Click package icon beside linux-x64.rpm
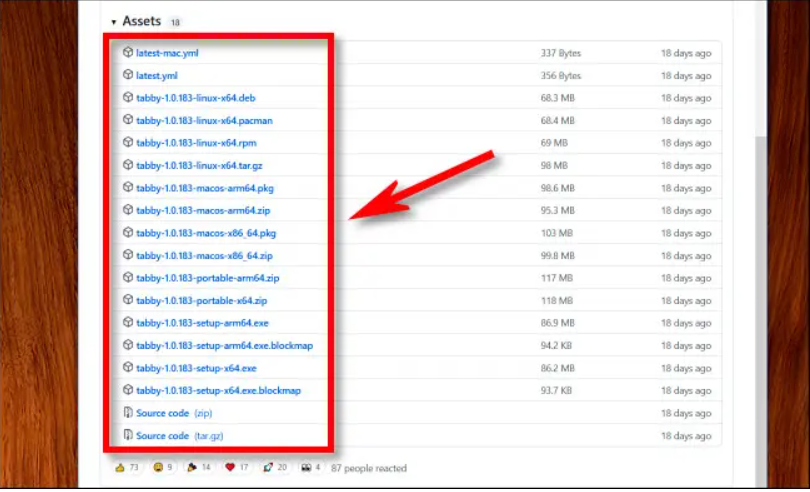Viewport: 810px width, 492px height. pyautogui.click(x=128, y=142)
